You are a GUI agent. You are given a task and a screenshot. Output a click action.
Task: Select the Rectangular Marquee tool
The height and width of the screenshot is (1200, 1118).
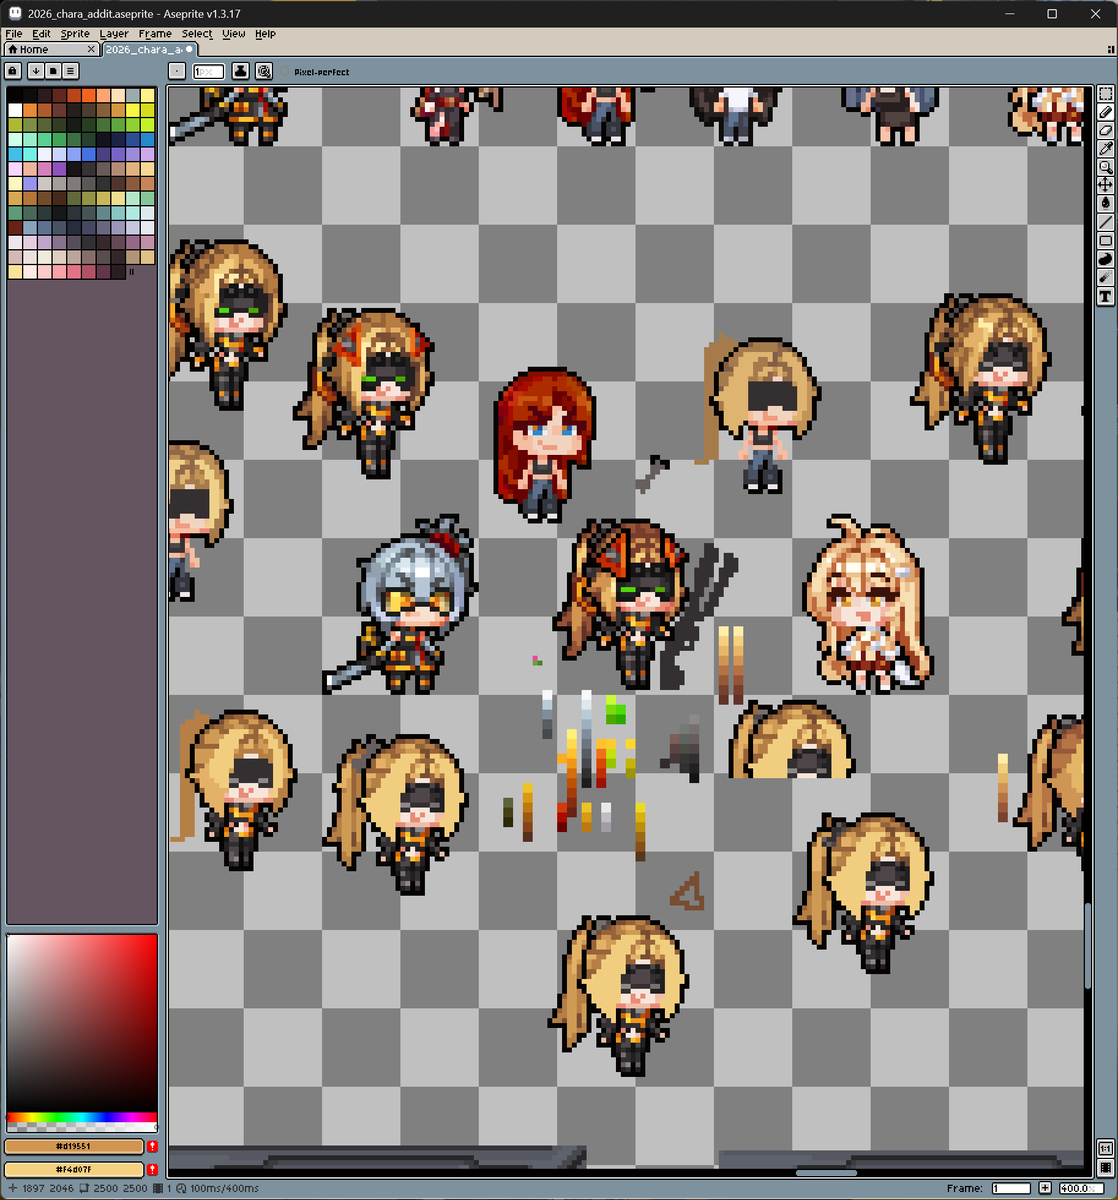[1106, 94]
